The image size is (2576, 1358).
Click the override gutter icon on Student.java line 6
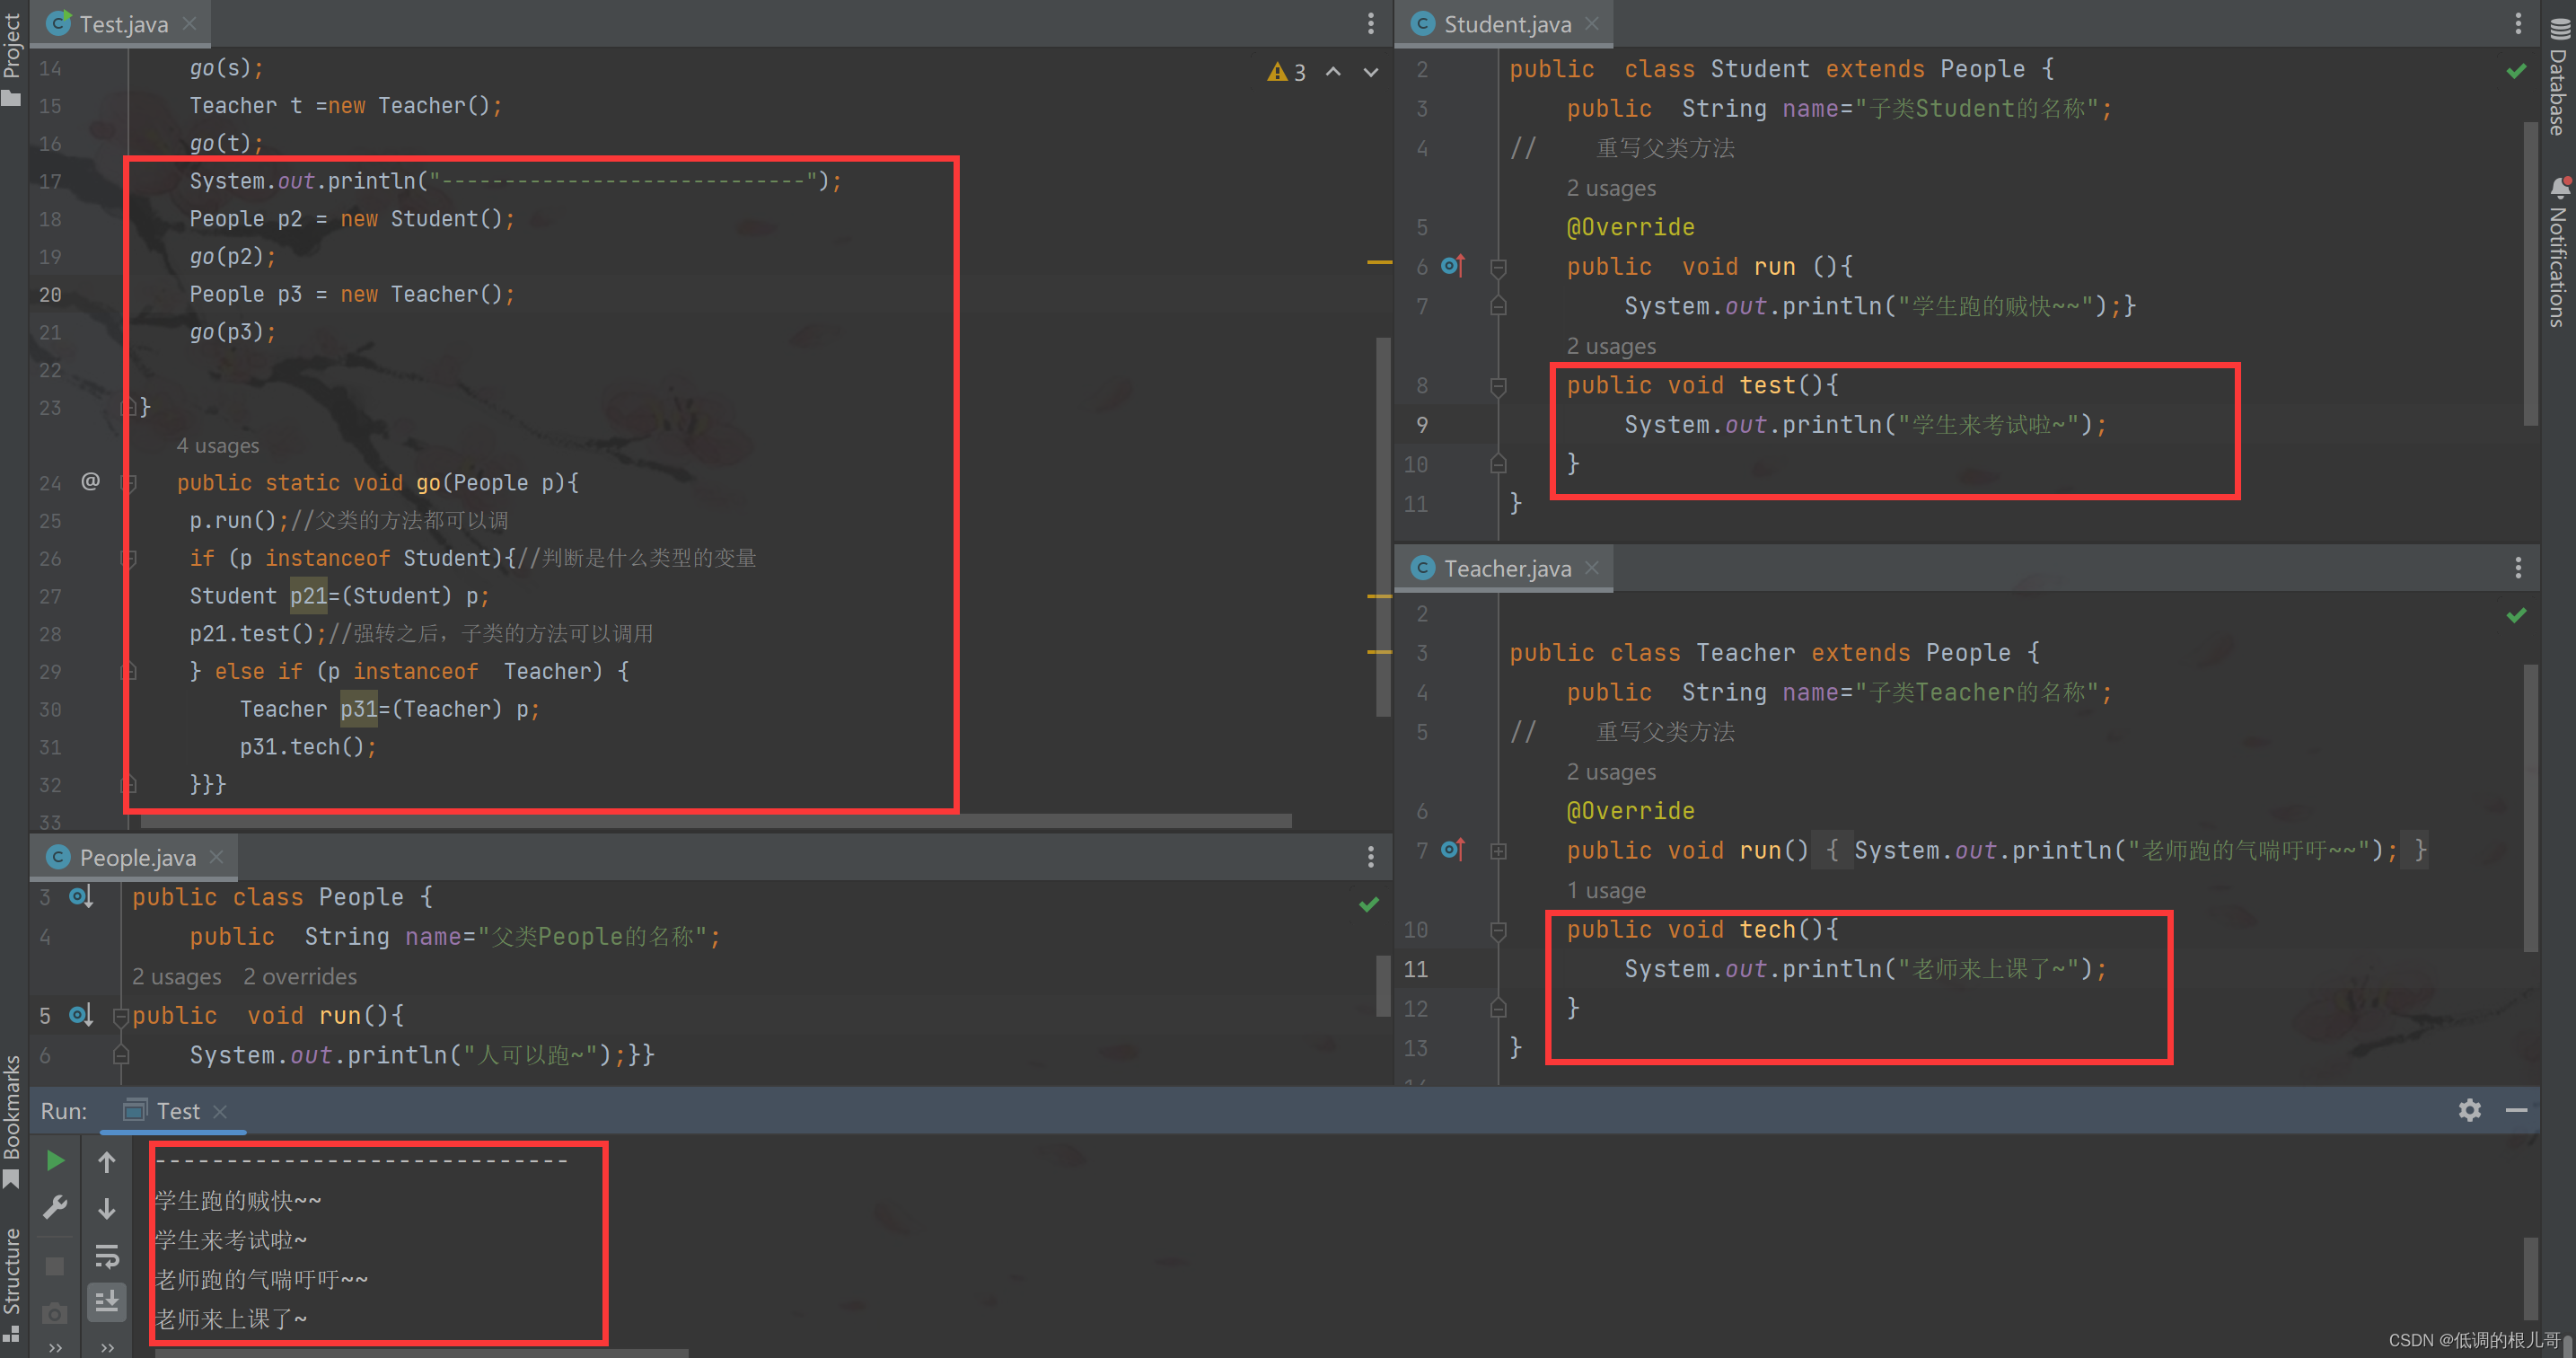click(1453, 266)
